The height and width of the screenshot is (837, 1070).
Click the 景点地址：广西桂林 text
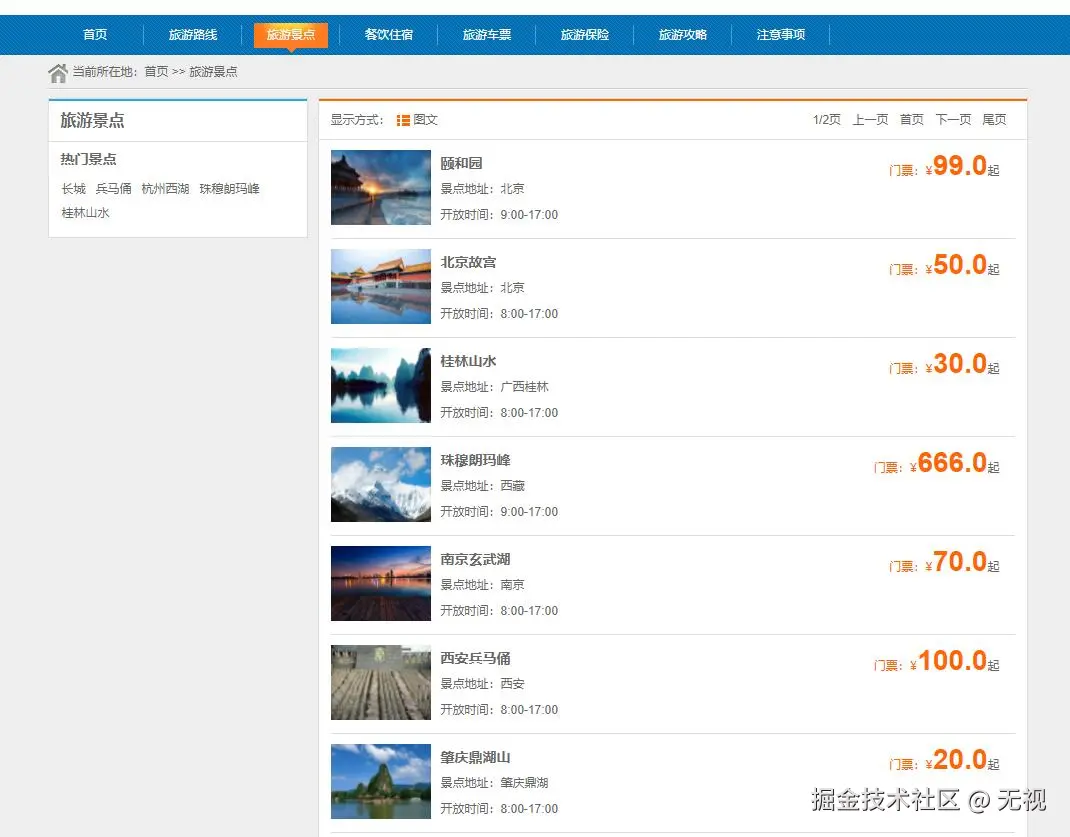[495, 387]
